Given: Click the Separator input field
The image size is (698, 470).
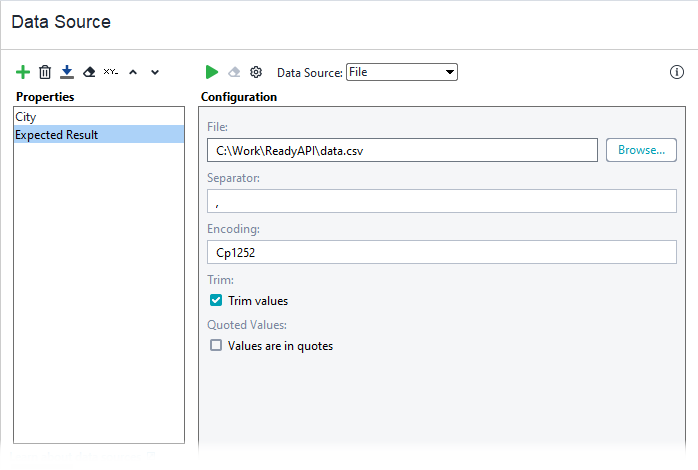Looking at the screenshot, I should point(442,201).
